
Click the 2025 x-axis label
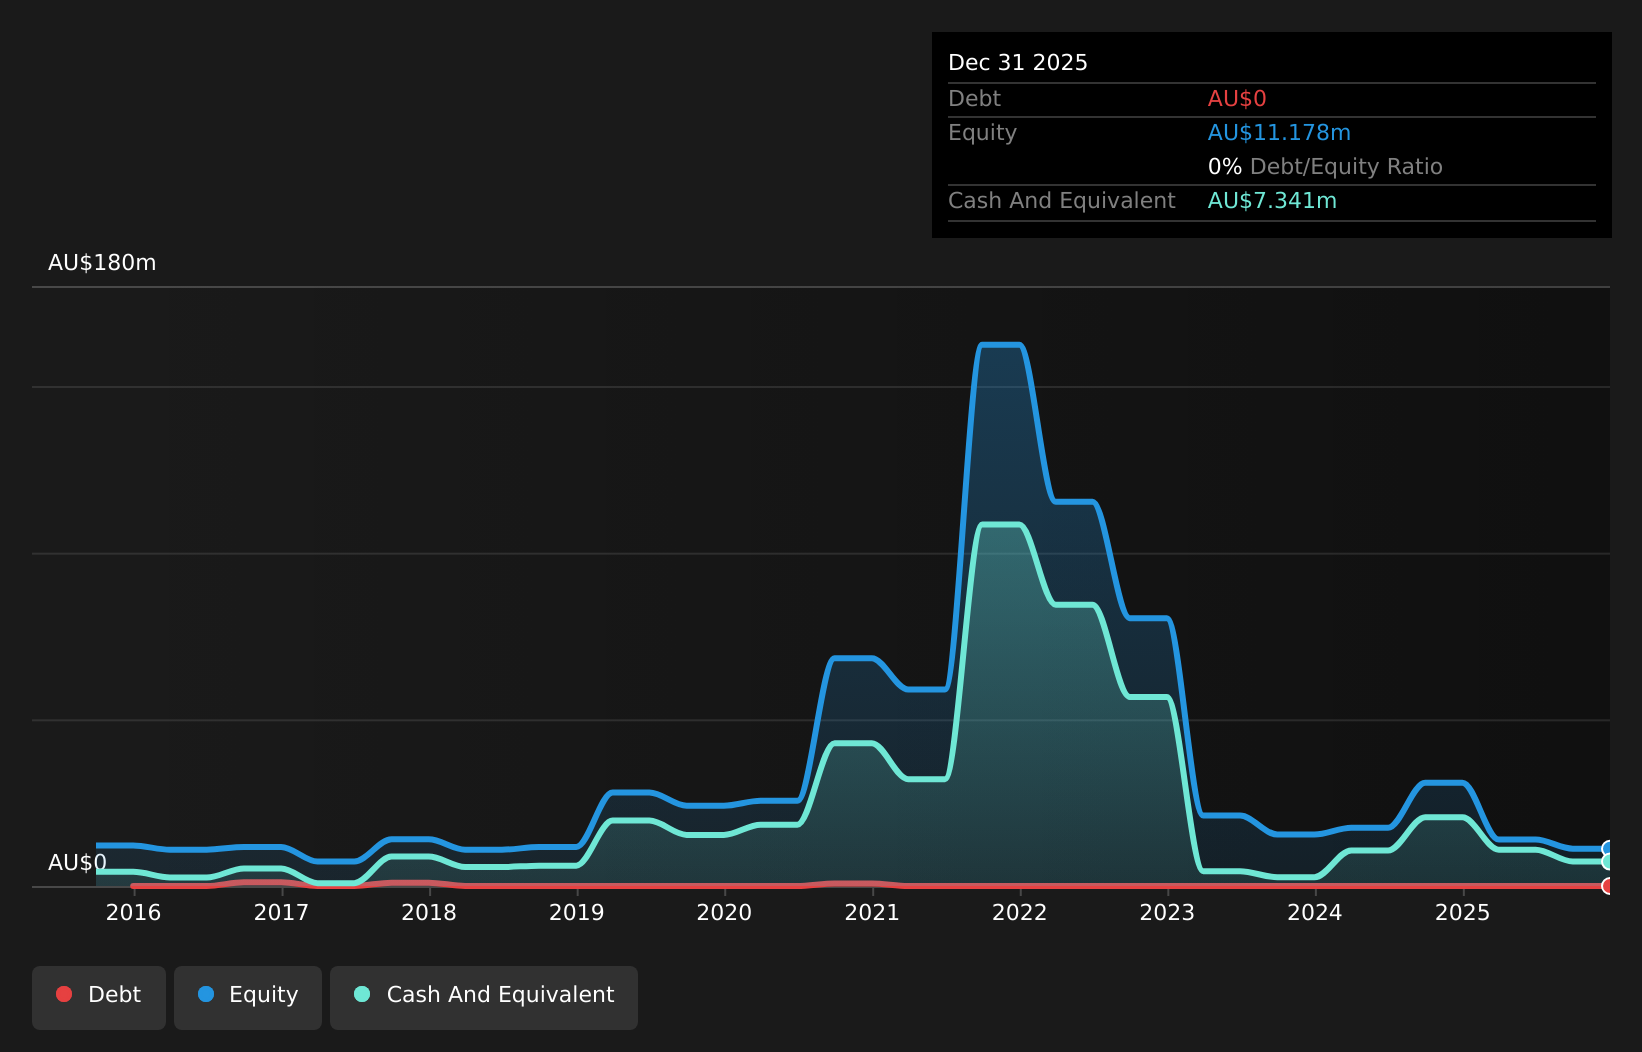[1463, 912]
